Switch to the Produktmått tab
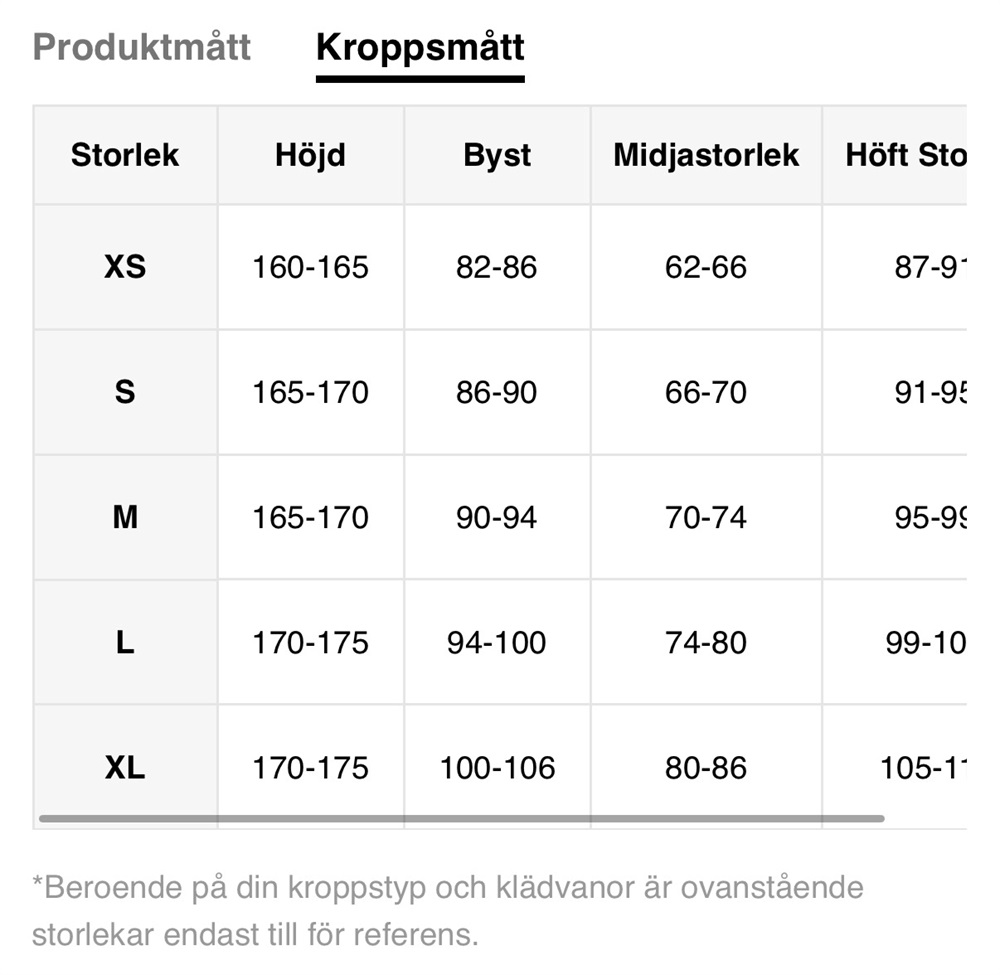 click(141, 47)
